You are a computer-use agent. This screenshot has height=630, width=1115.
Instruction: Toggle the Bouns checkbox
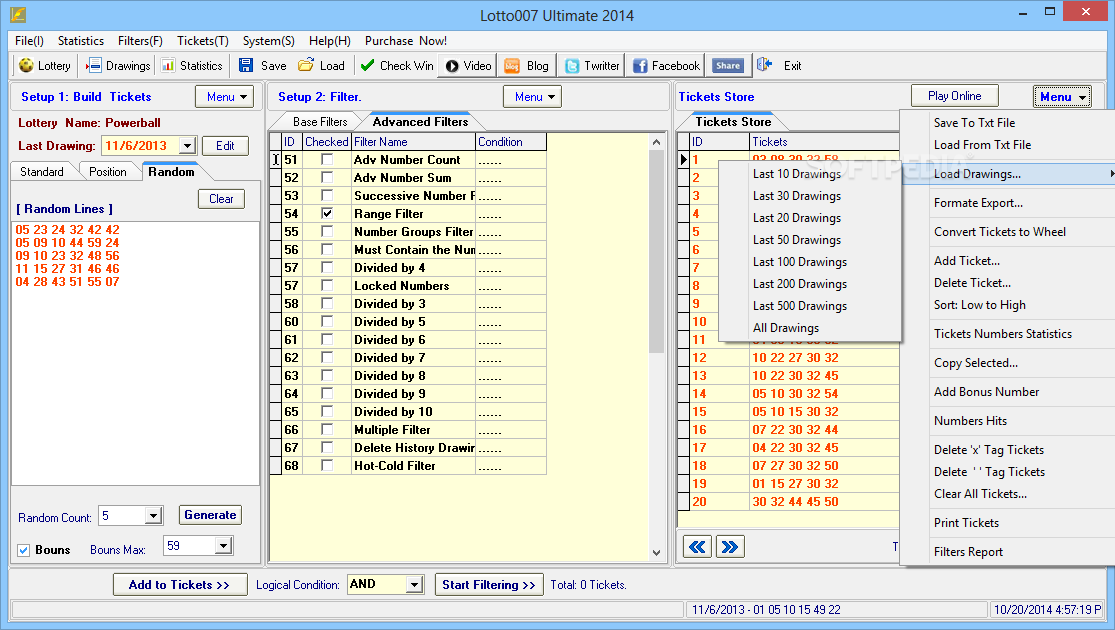[x=23, y=550]
